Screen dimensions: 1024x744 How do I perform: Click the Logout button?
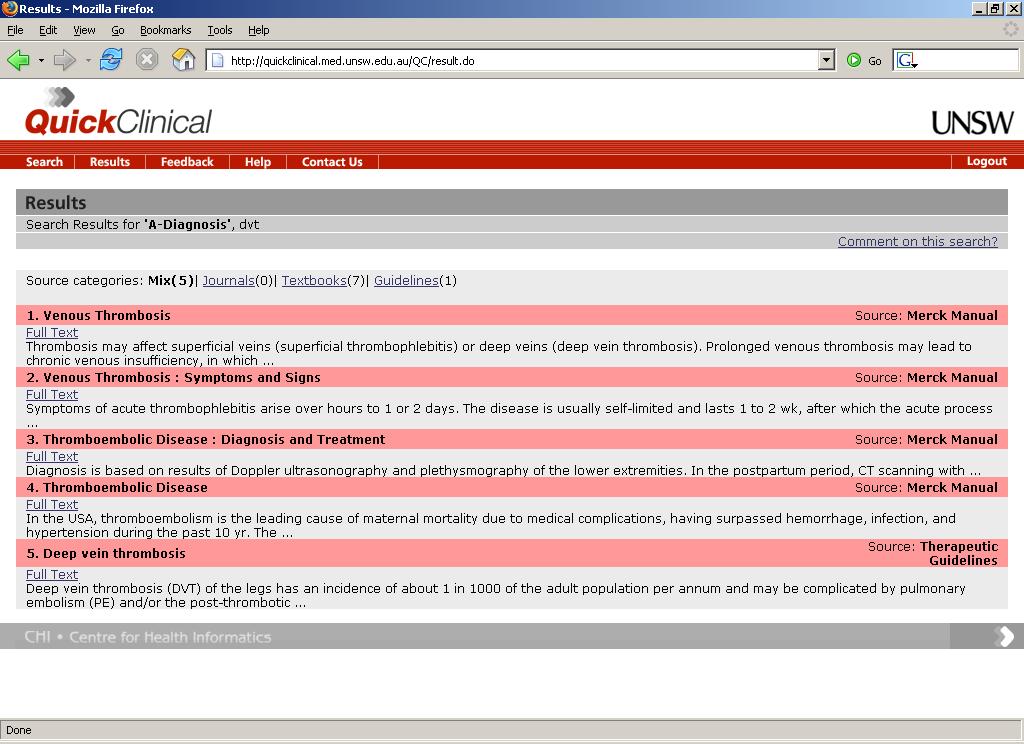[x=986, y=161]
